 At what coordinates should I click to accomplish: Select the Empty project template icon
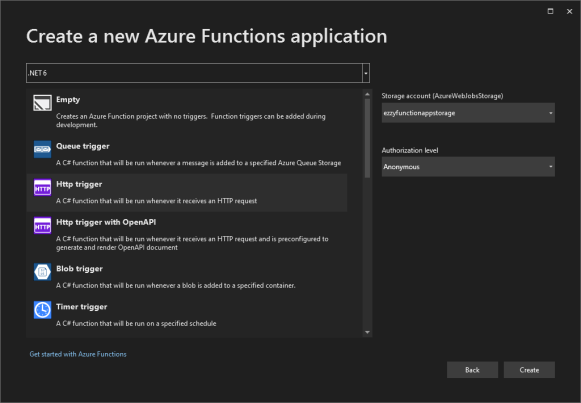point(42,103)
